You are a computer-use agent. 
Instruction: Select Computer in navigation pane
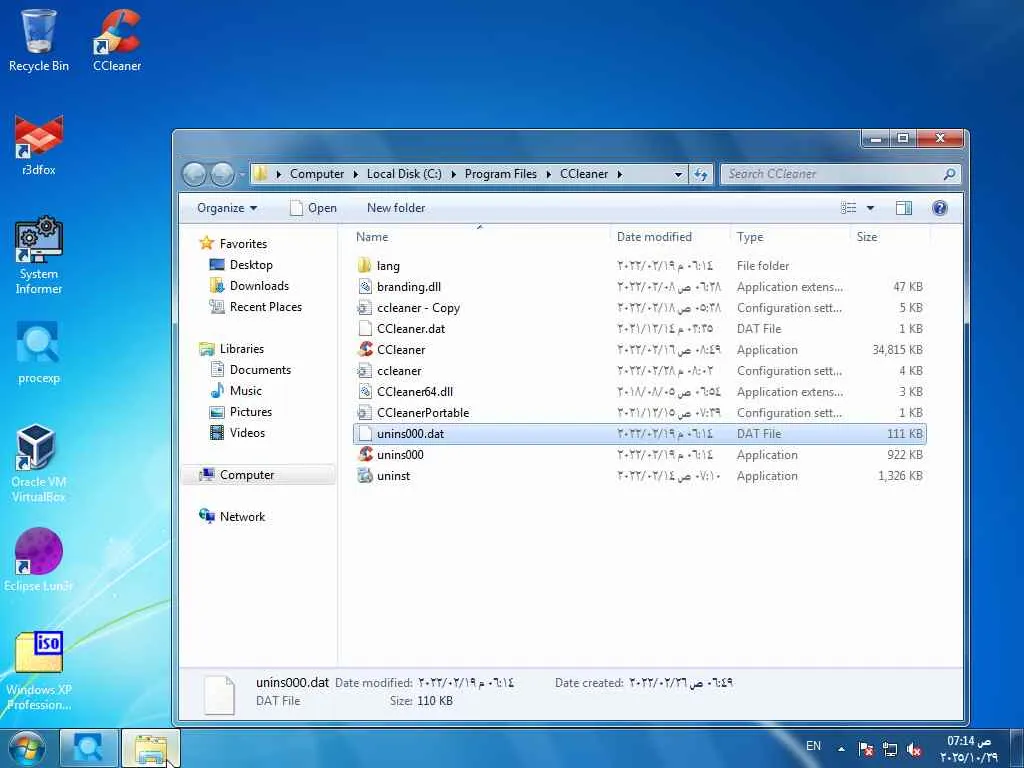tap(259, 475)
